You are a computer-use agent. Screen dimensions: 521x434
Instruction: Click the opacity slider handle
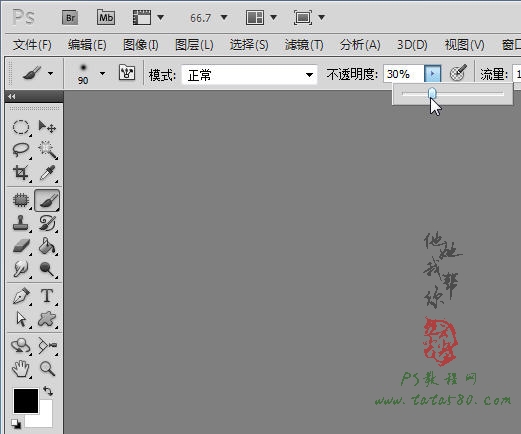432,94
